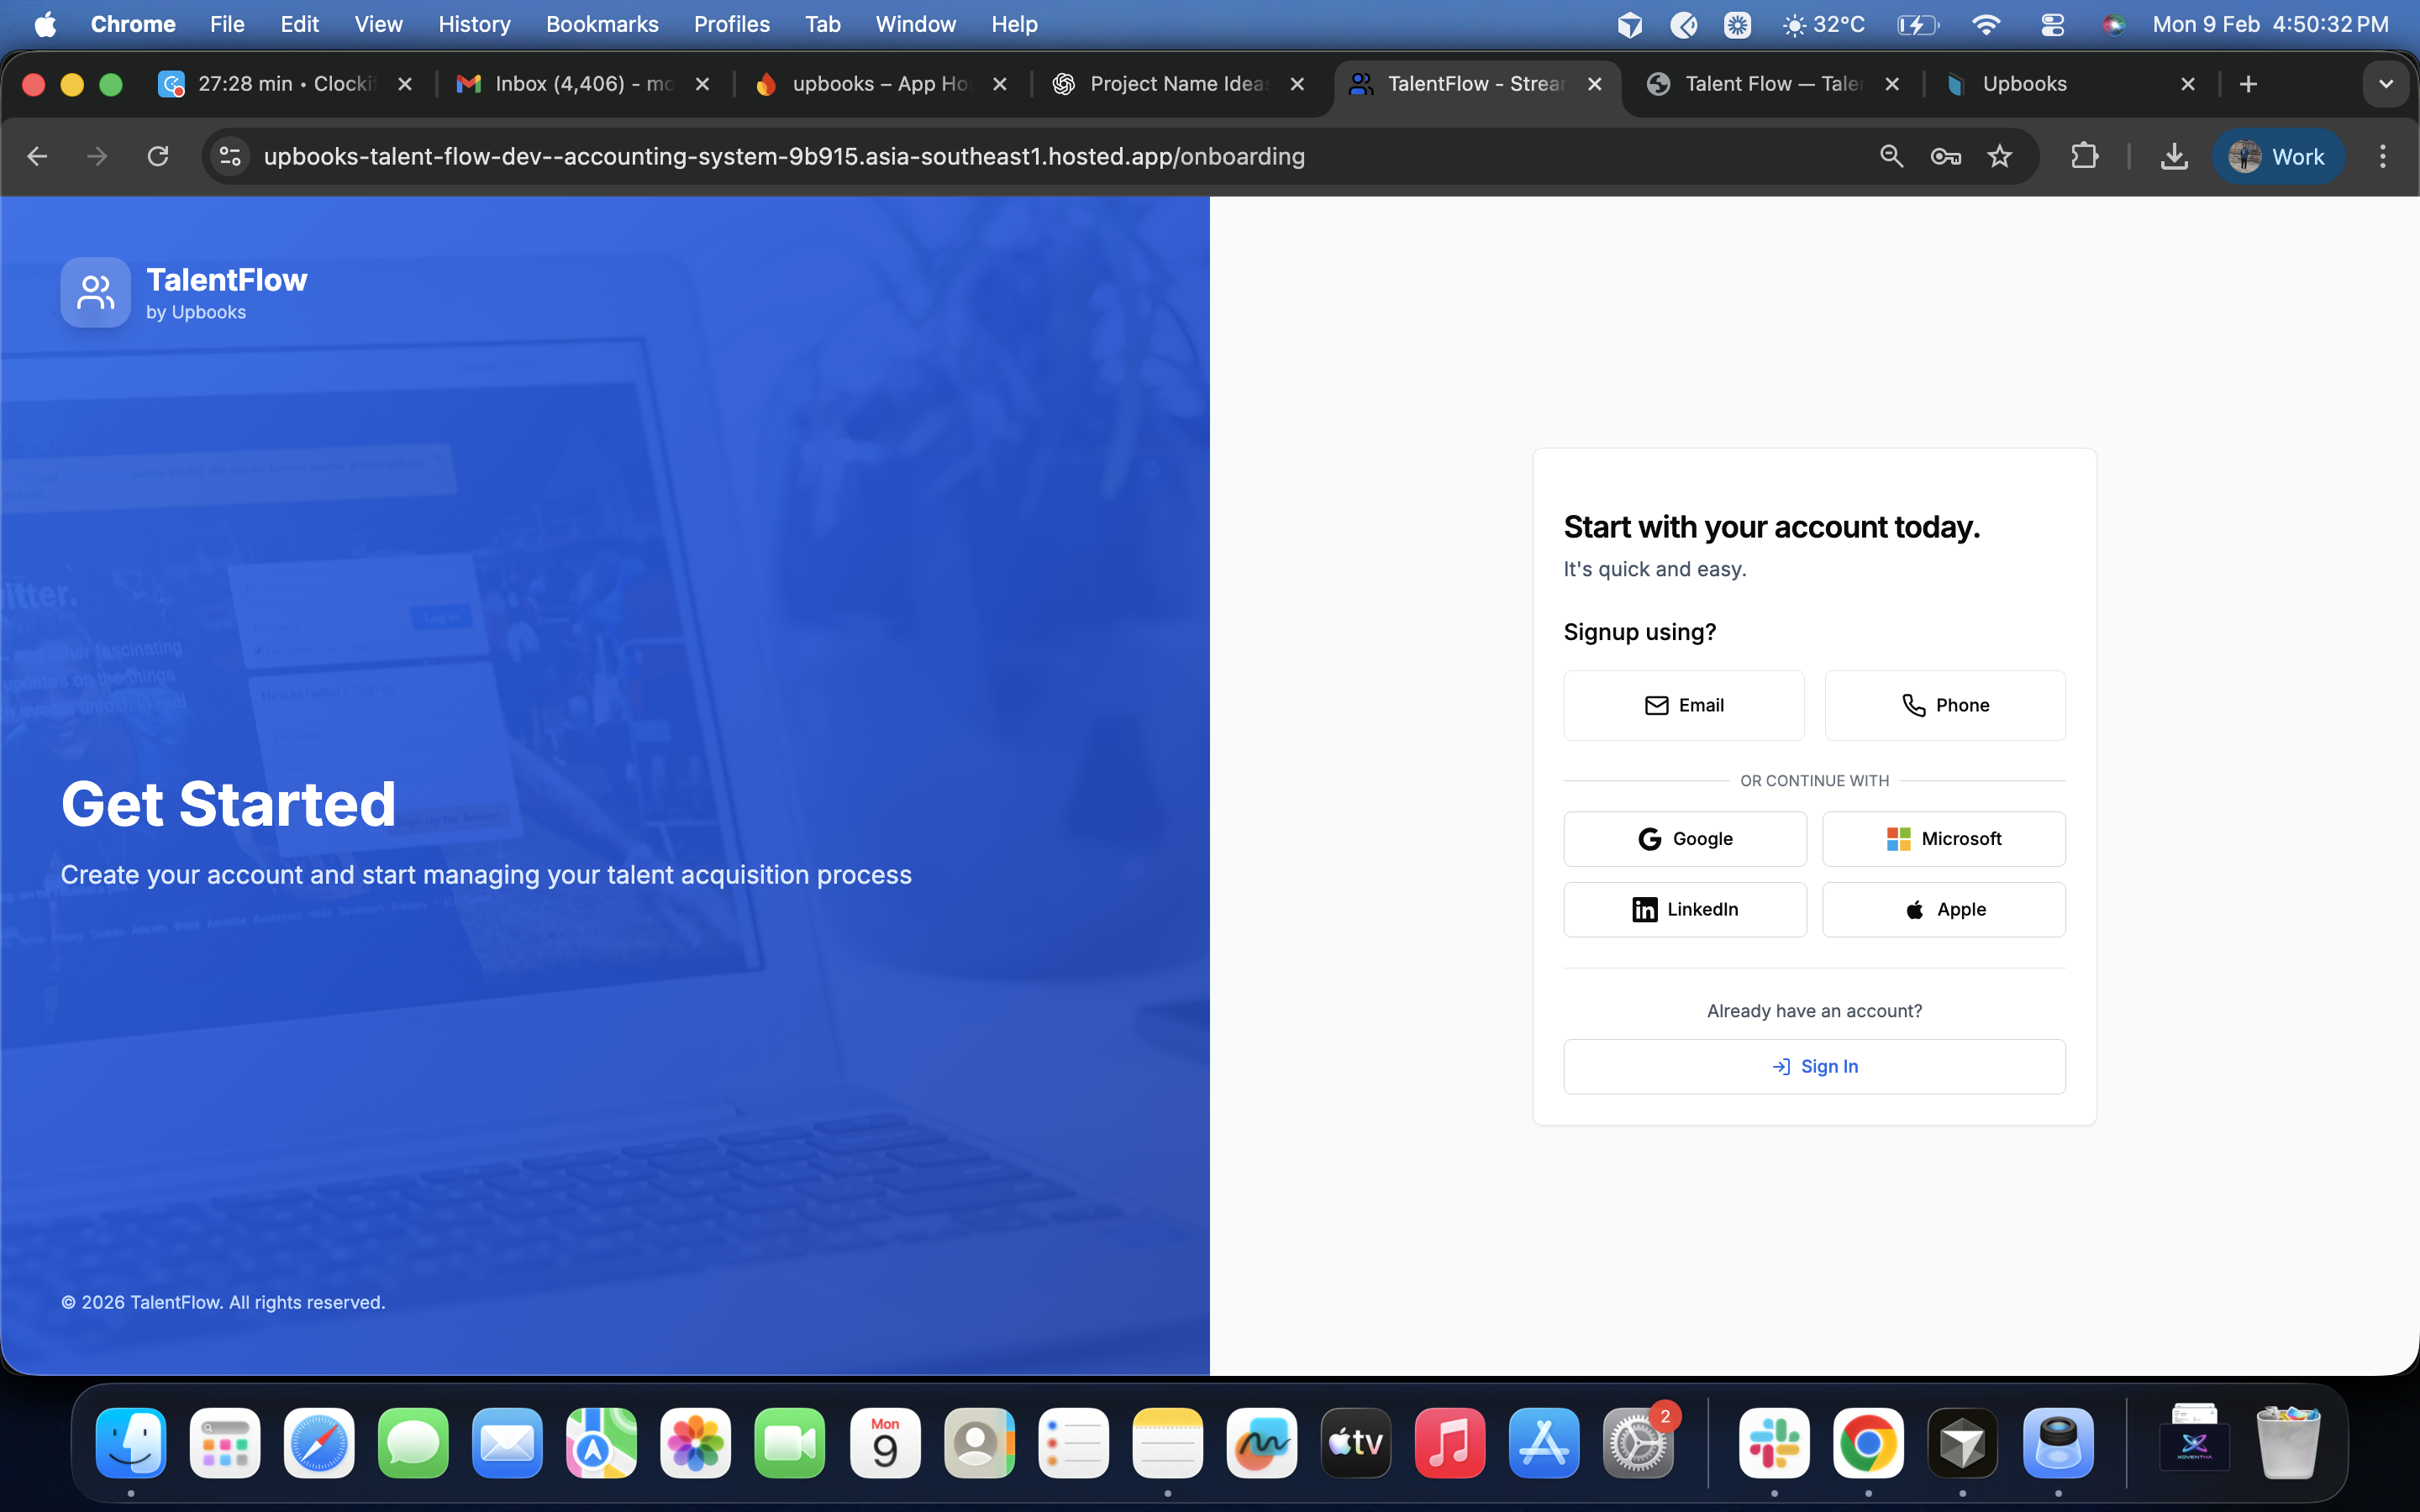Continue with Apple
The image size is (2420, 1512).
[x=1943, y=909]
